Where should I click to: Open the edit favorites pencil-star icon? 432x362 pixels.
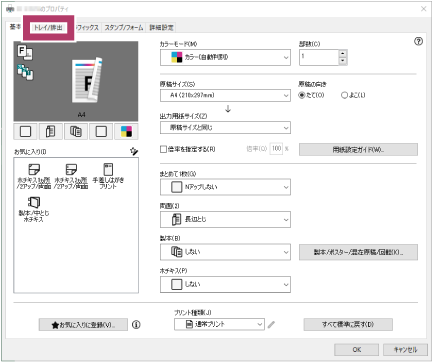(x=134, y=151)
